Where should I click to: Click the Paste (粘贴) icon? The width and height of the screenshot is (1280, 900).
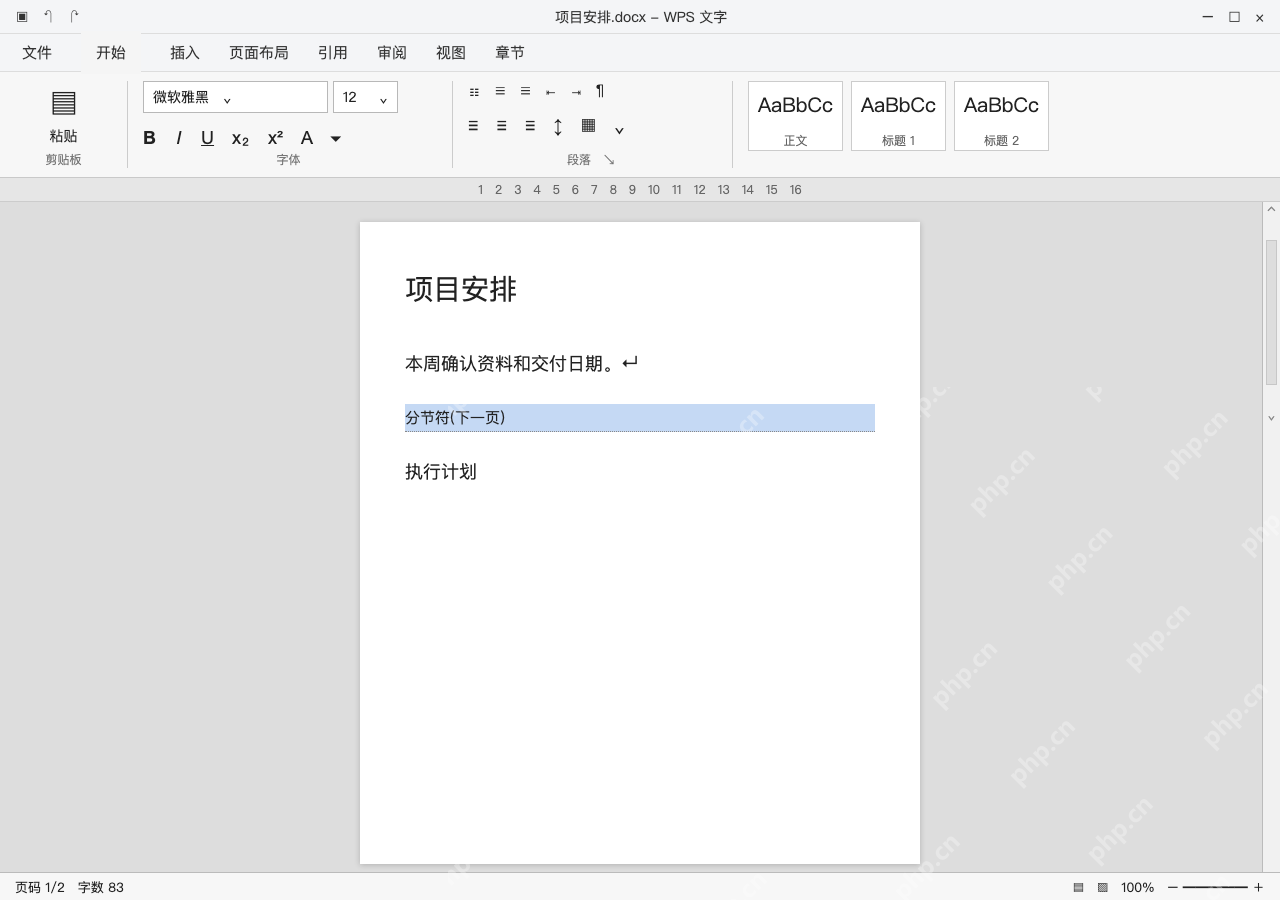point(63,102)
